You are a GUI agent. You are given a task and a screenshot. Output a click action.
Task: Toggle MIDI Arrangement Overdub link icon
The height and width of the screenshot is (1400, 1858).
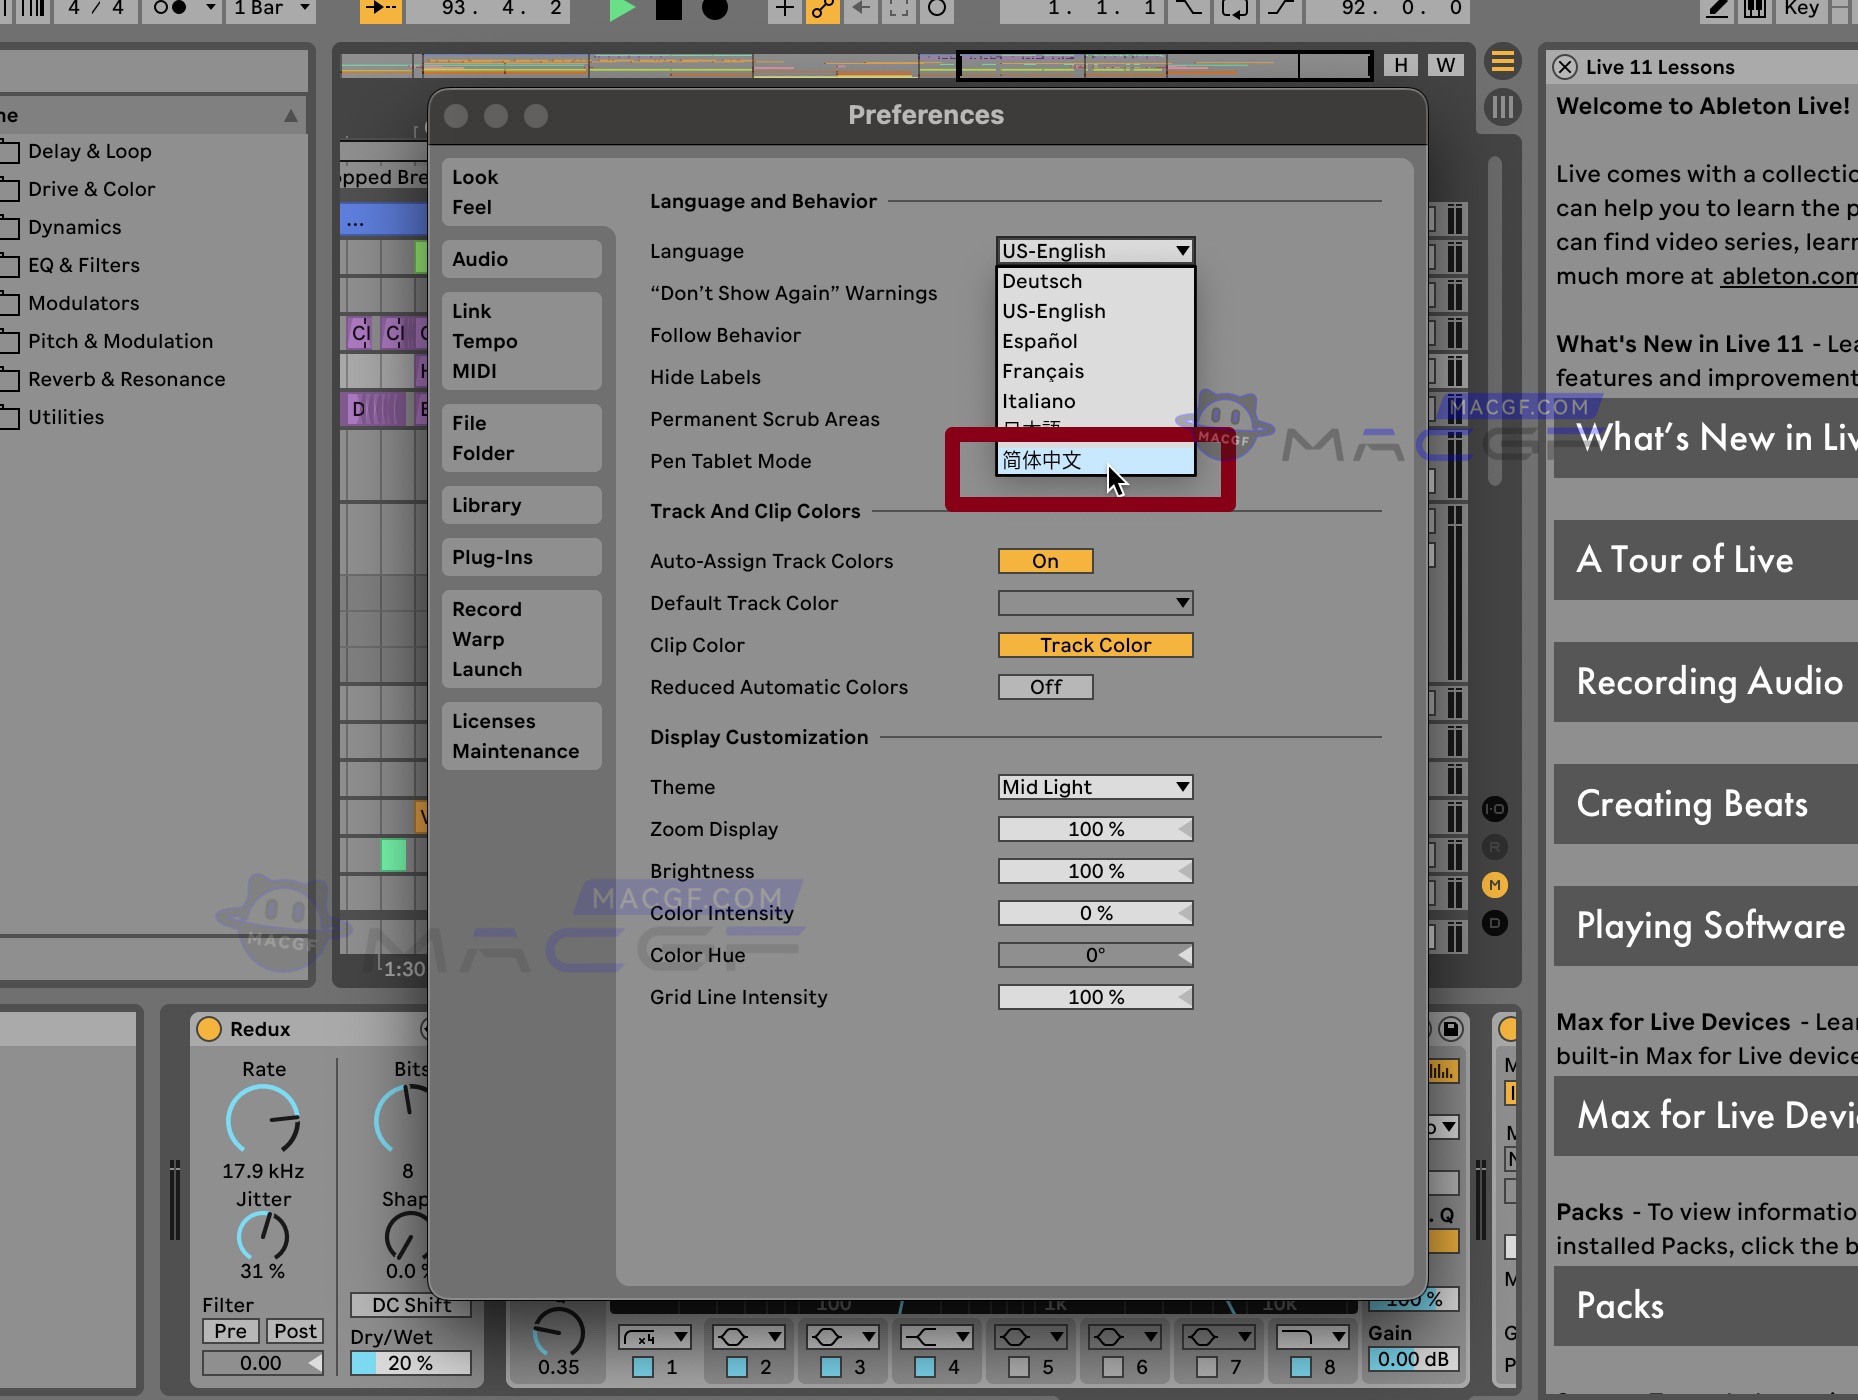pos(822,8)
